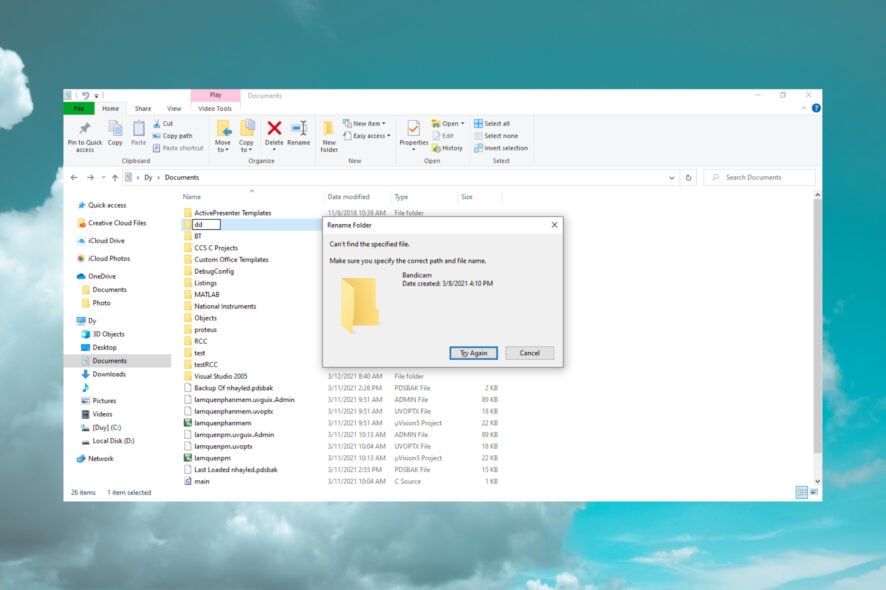Click the Play contextual tab header
886x590 pixels.
coord(216,95)
